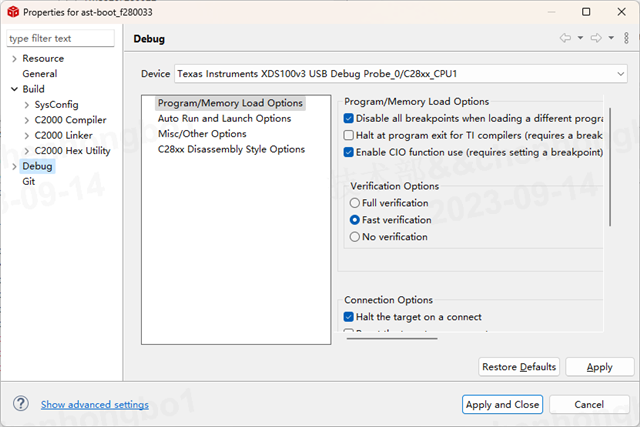640x427 pixels.
Task: Open Show advanced settings link
Action: 95,405
